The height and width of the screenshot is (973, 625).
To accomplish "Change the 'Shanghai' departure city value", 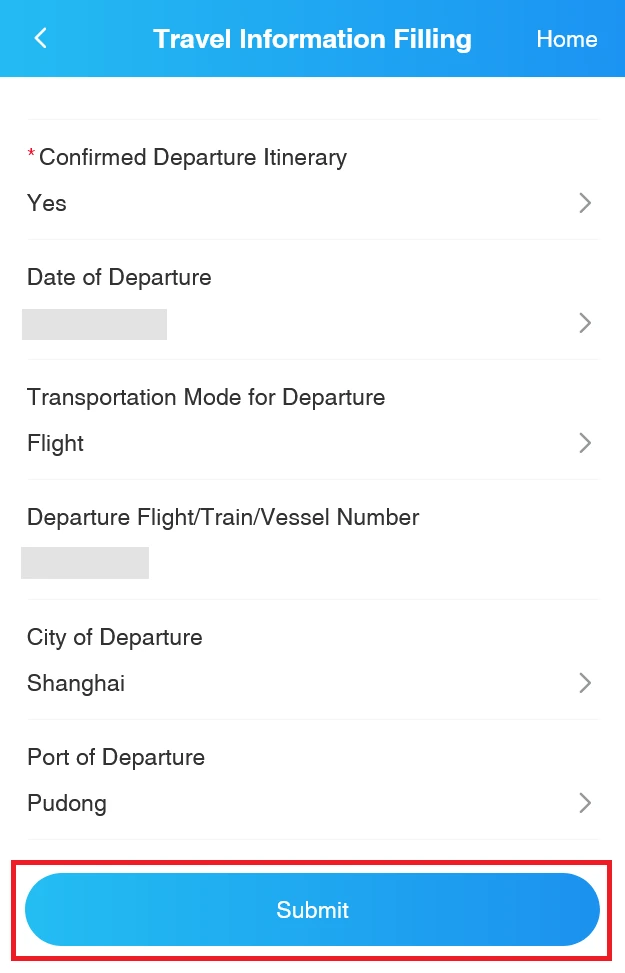I will (x=76, y=683).
